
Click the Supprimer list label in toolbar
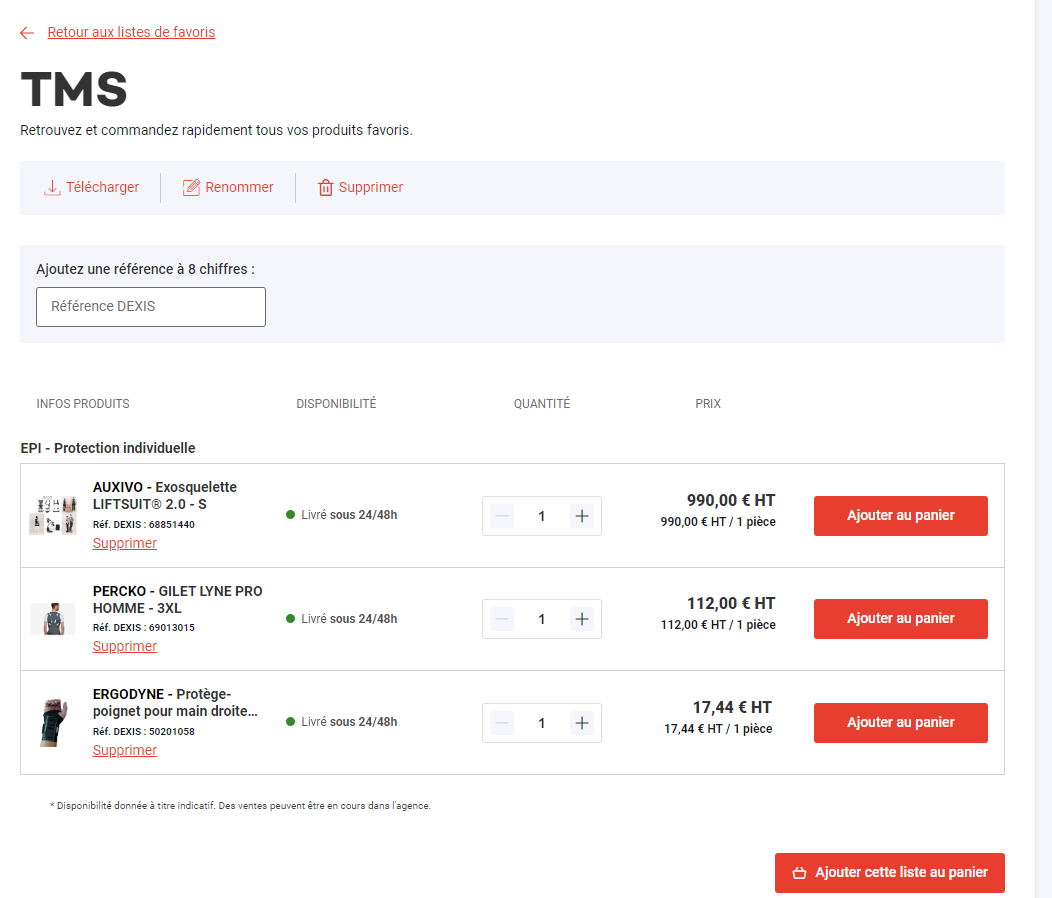370,187
